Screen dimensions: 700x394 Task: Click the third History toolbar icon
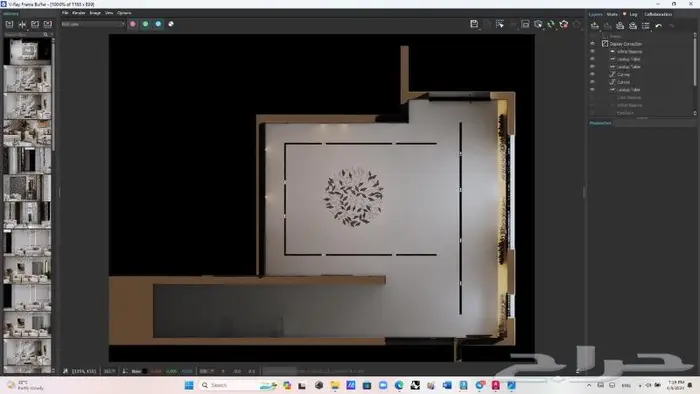35,24
